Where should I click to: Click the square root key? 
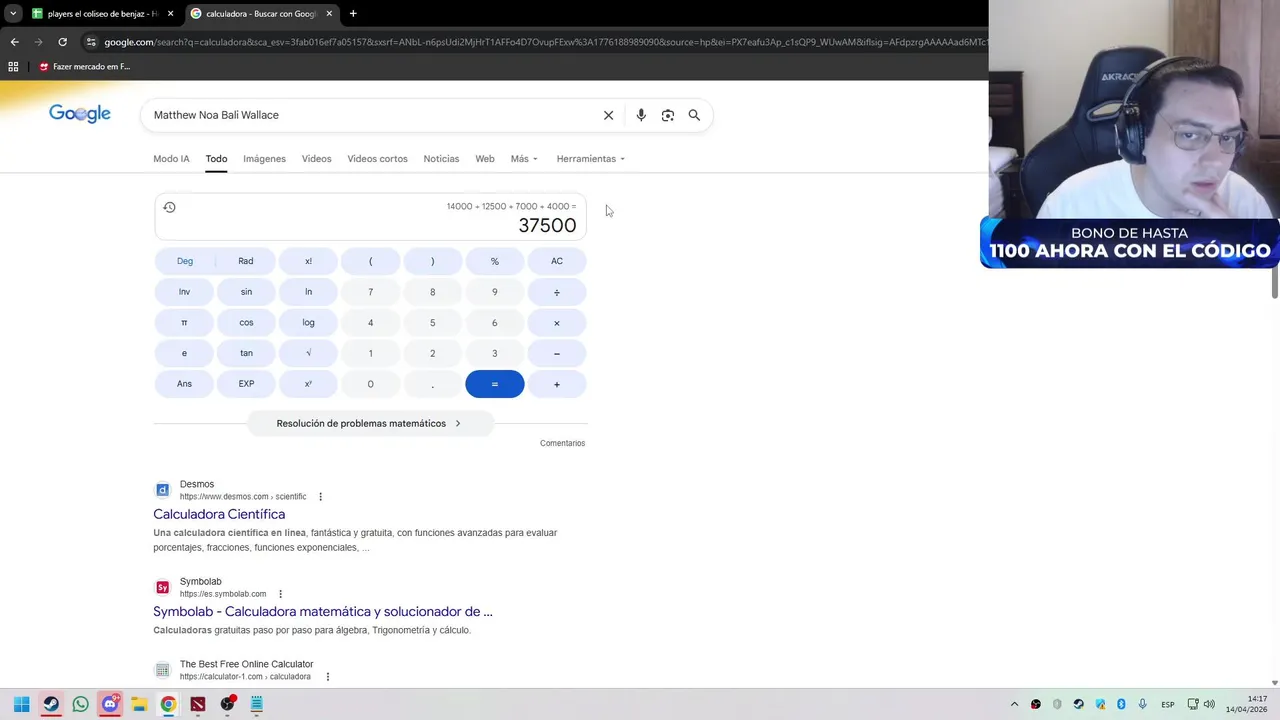(308, 353)
